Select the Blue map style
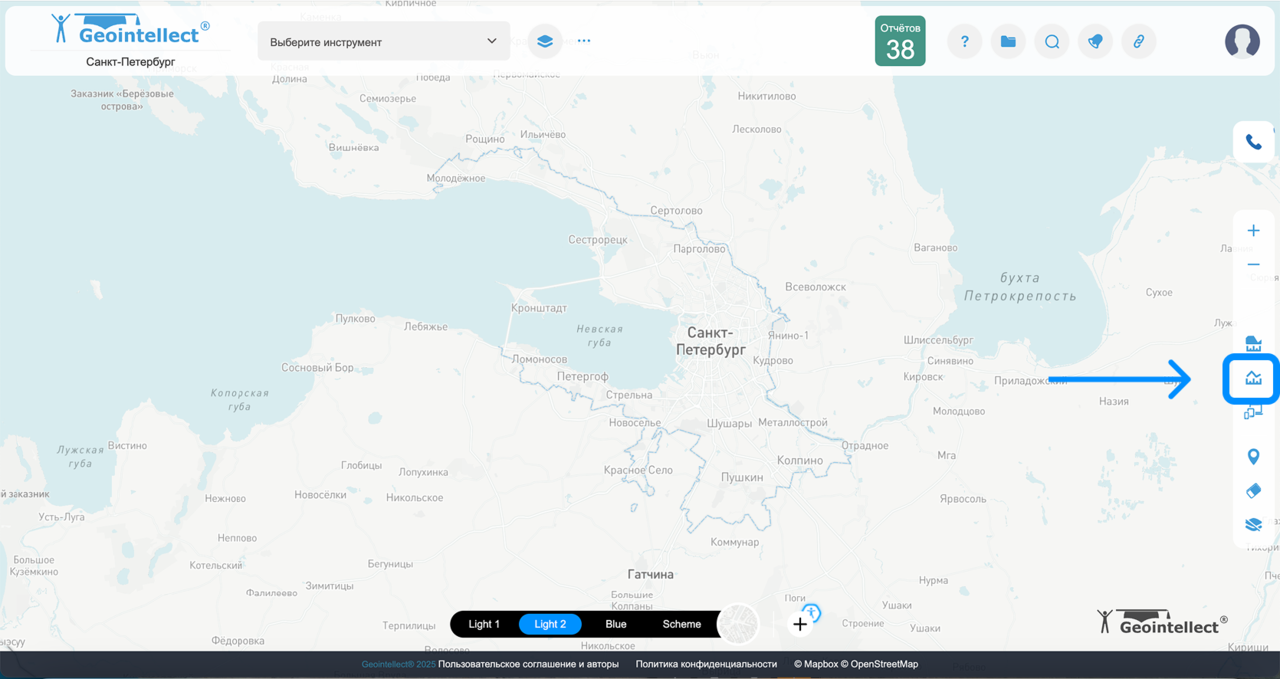1280x679 pixels. [616, 624]
